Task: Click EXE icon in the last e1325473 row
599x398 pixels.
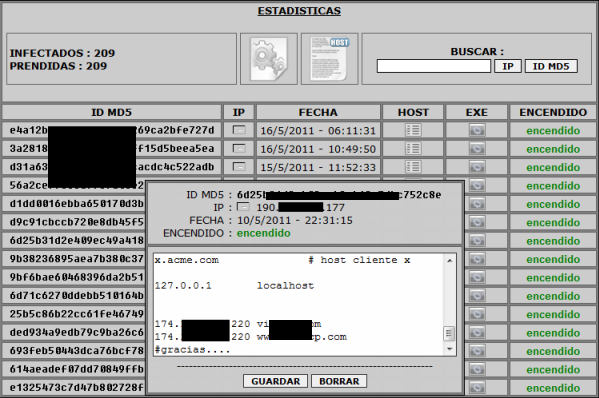Action: [x=477, y=388]
